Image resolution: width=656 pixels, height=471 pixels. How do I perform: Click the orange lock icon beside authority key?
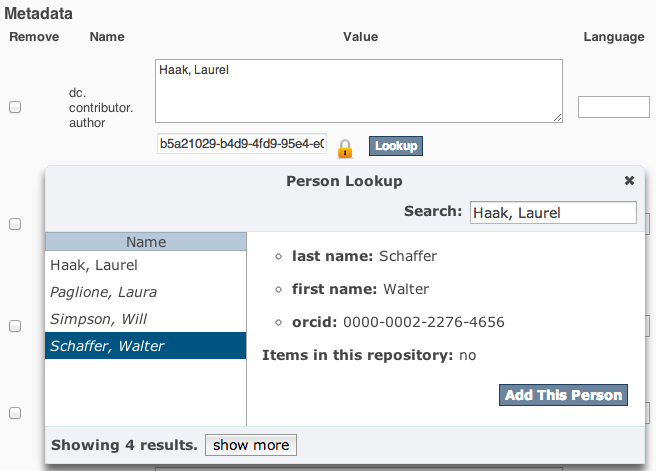coord(345,147)
